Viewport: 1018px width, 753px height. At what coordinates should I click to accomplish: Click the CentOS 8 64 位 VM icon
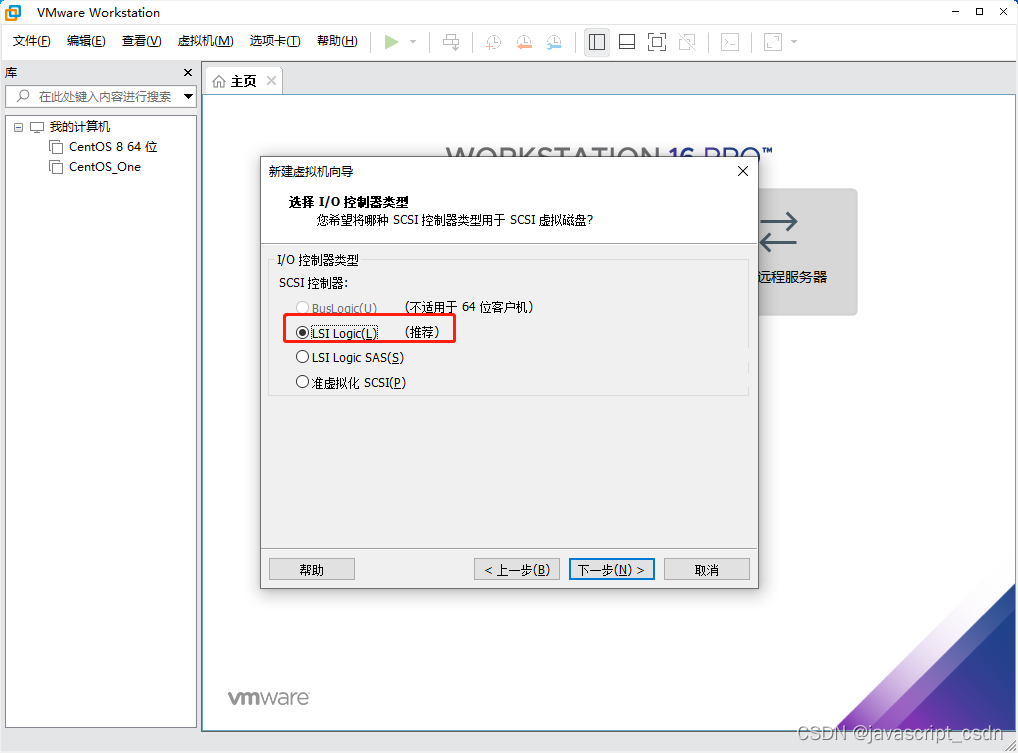click(x=56, y=147)
